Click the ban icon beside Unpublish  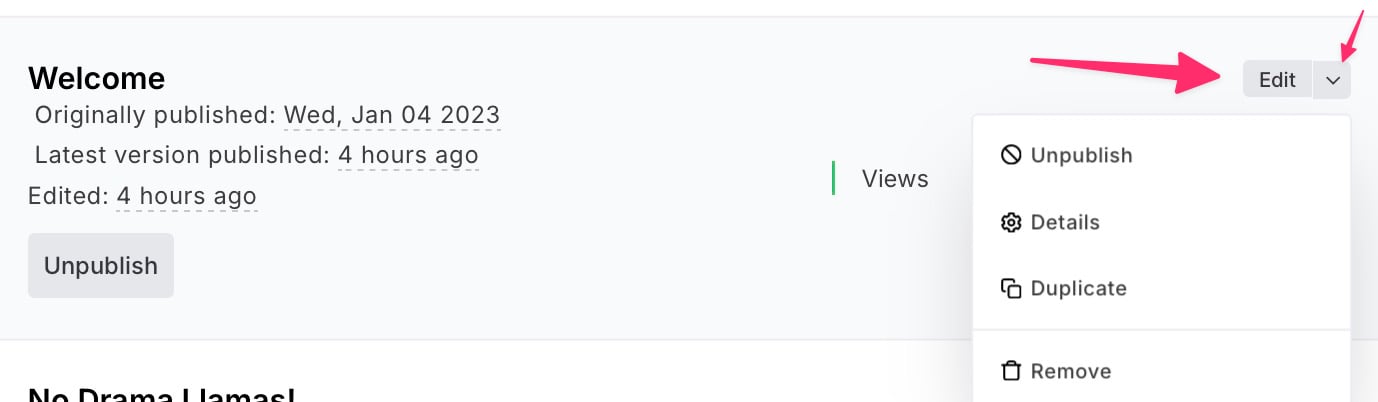coord(1011,155)
